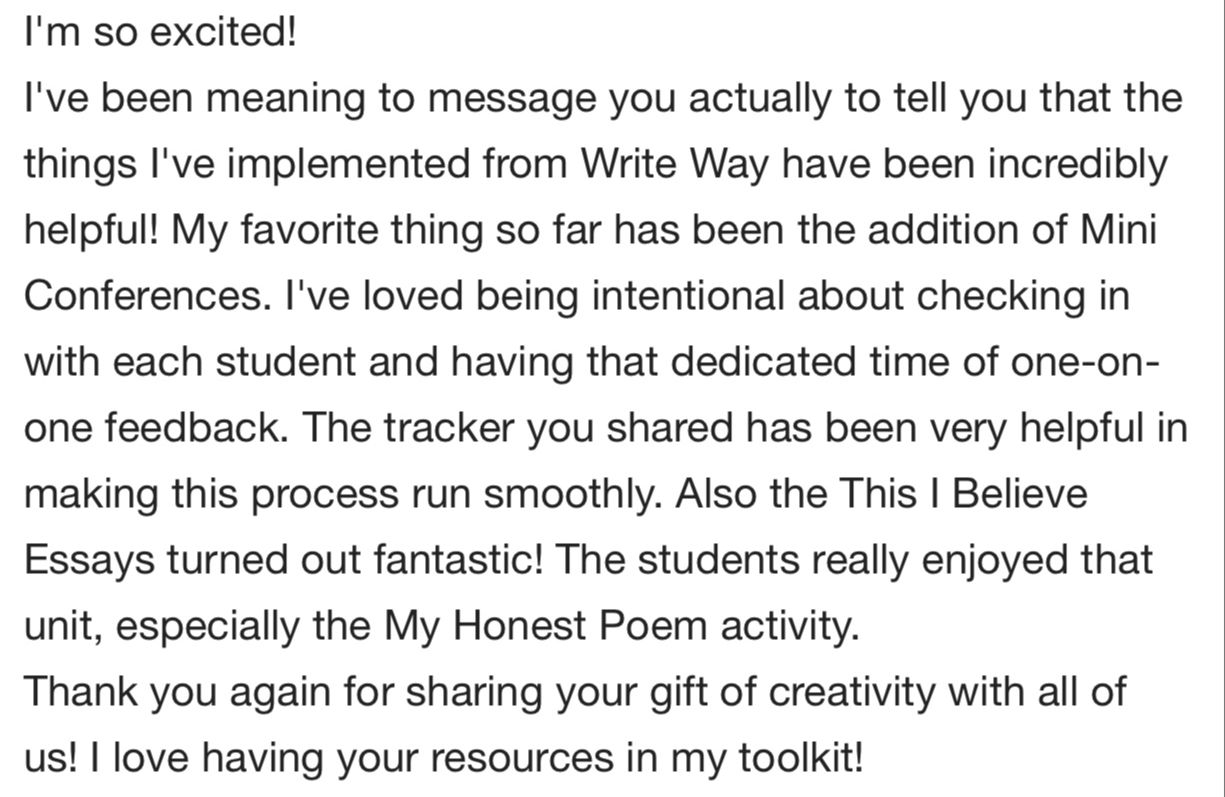
Task: Click the phrase "This I Believe"
Action: pos(963,495)
